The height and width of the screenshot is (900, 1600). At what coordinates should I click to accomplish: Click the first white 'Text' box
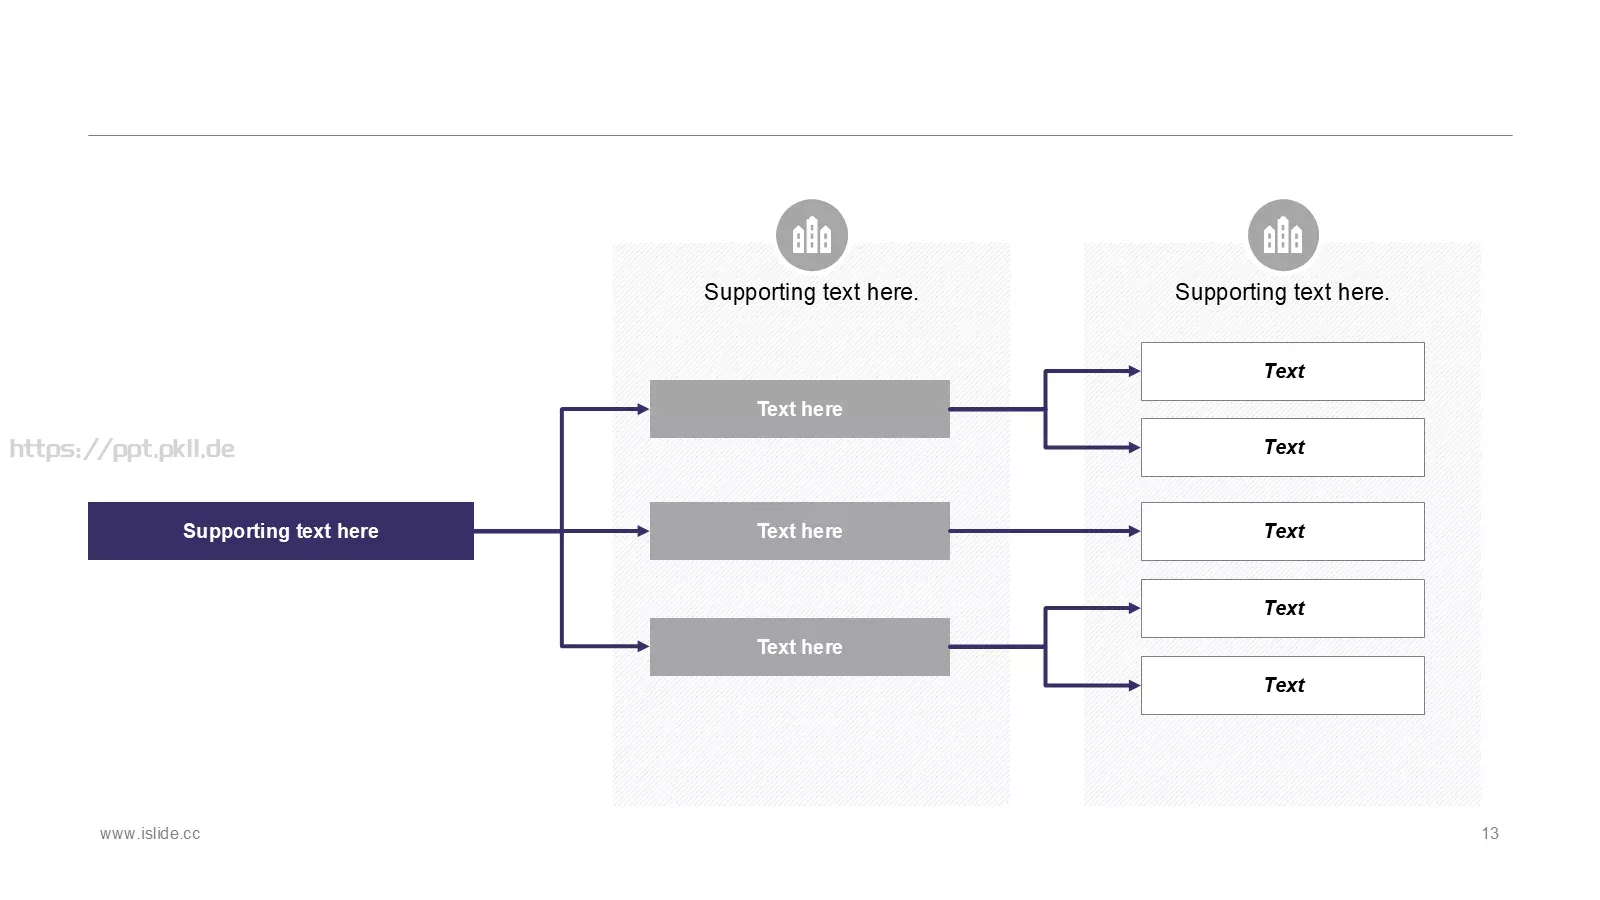[1283, 371]
